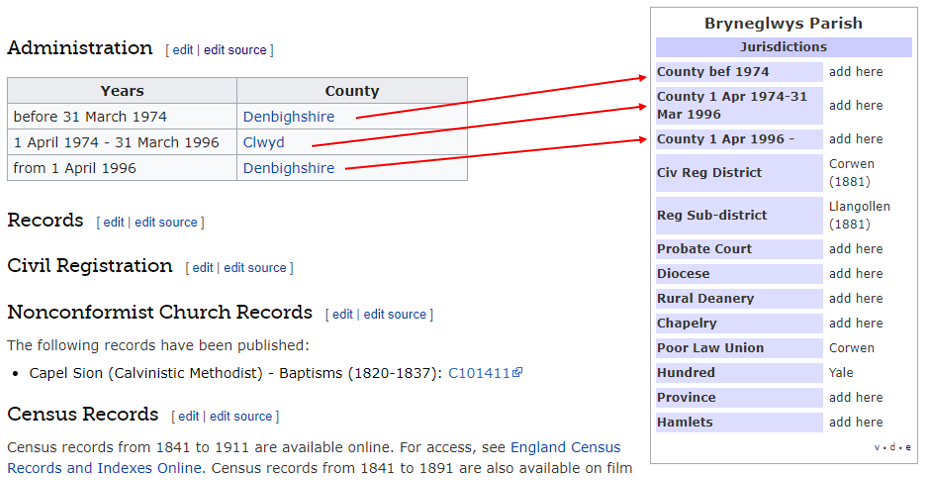The width and height of the screenshot is (925, 480).
Task: Open edit source for Civil Registration section
Action: [x=255, y=268]
